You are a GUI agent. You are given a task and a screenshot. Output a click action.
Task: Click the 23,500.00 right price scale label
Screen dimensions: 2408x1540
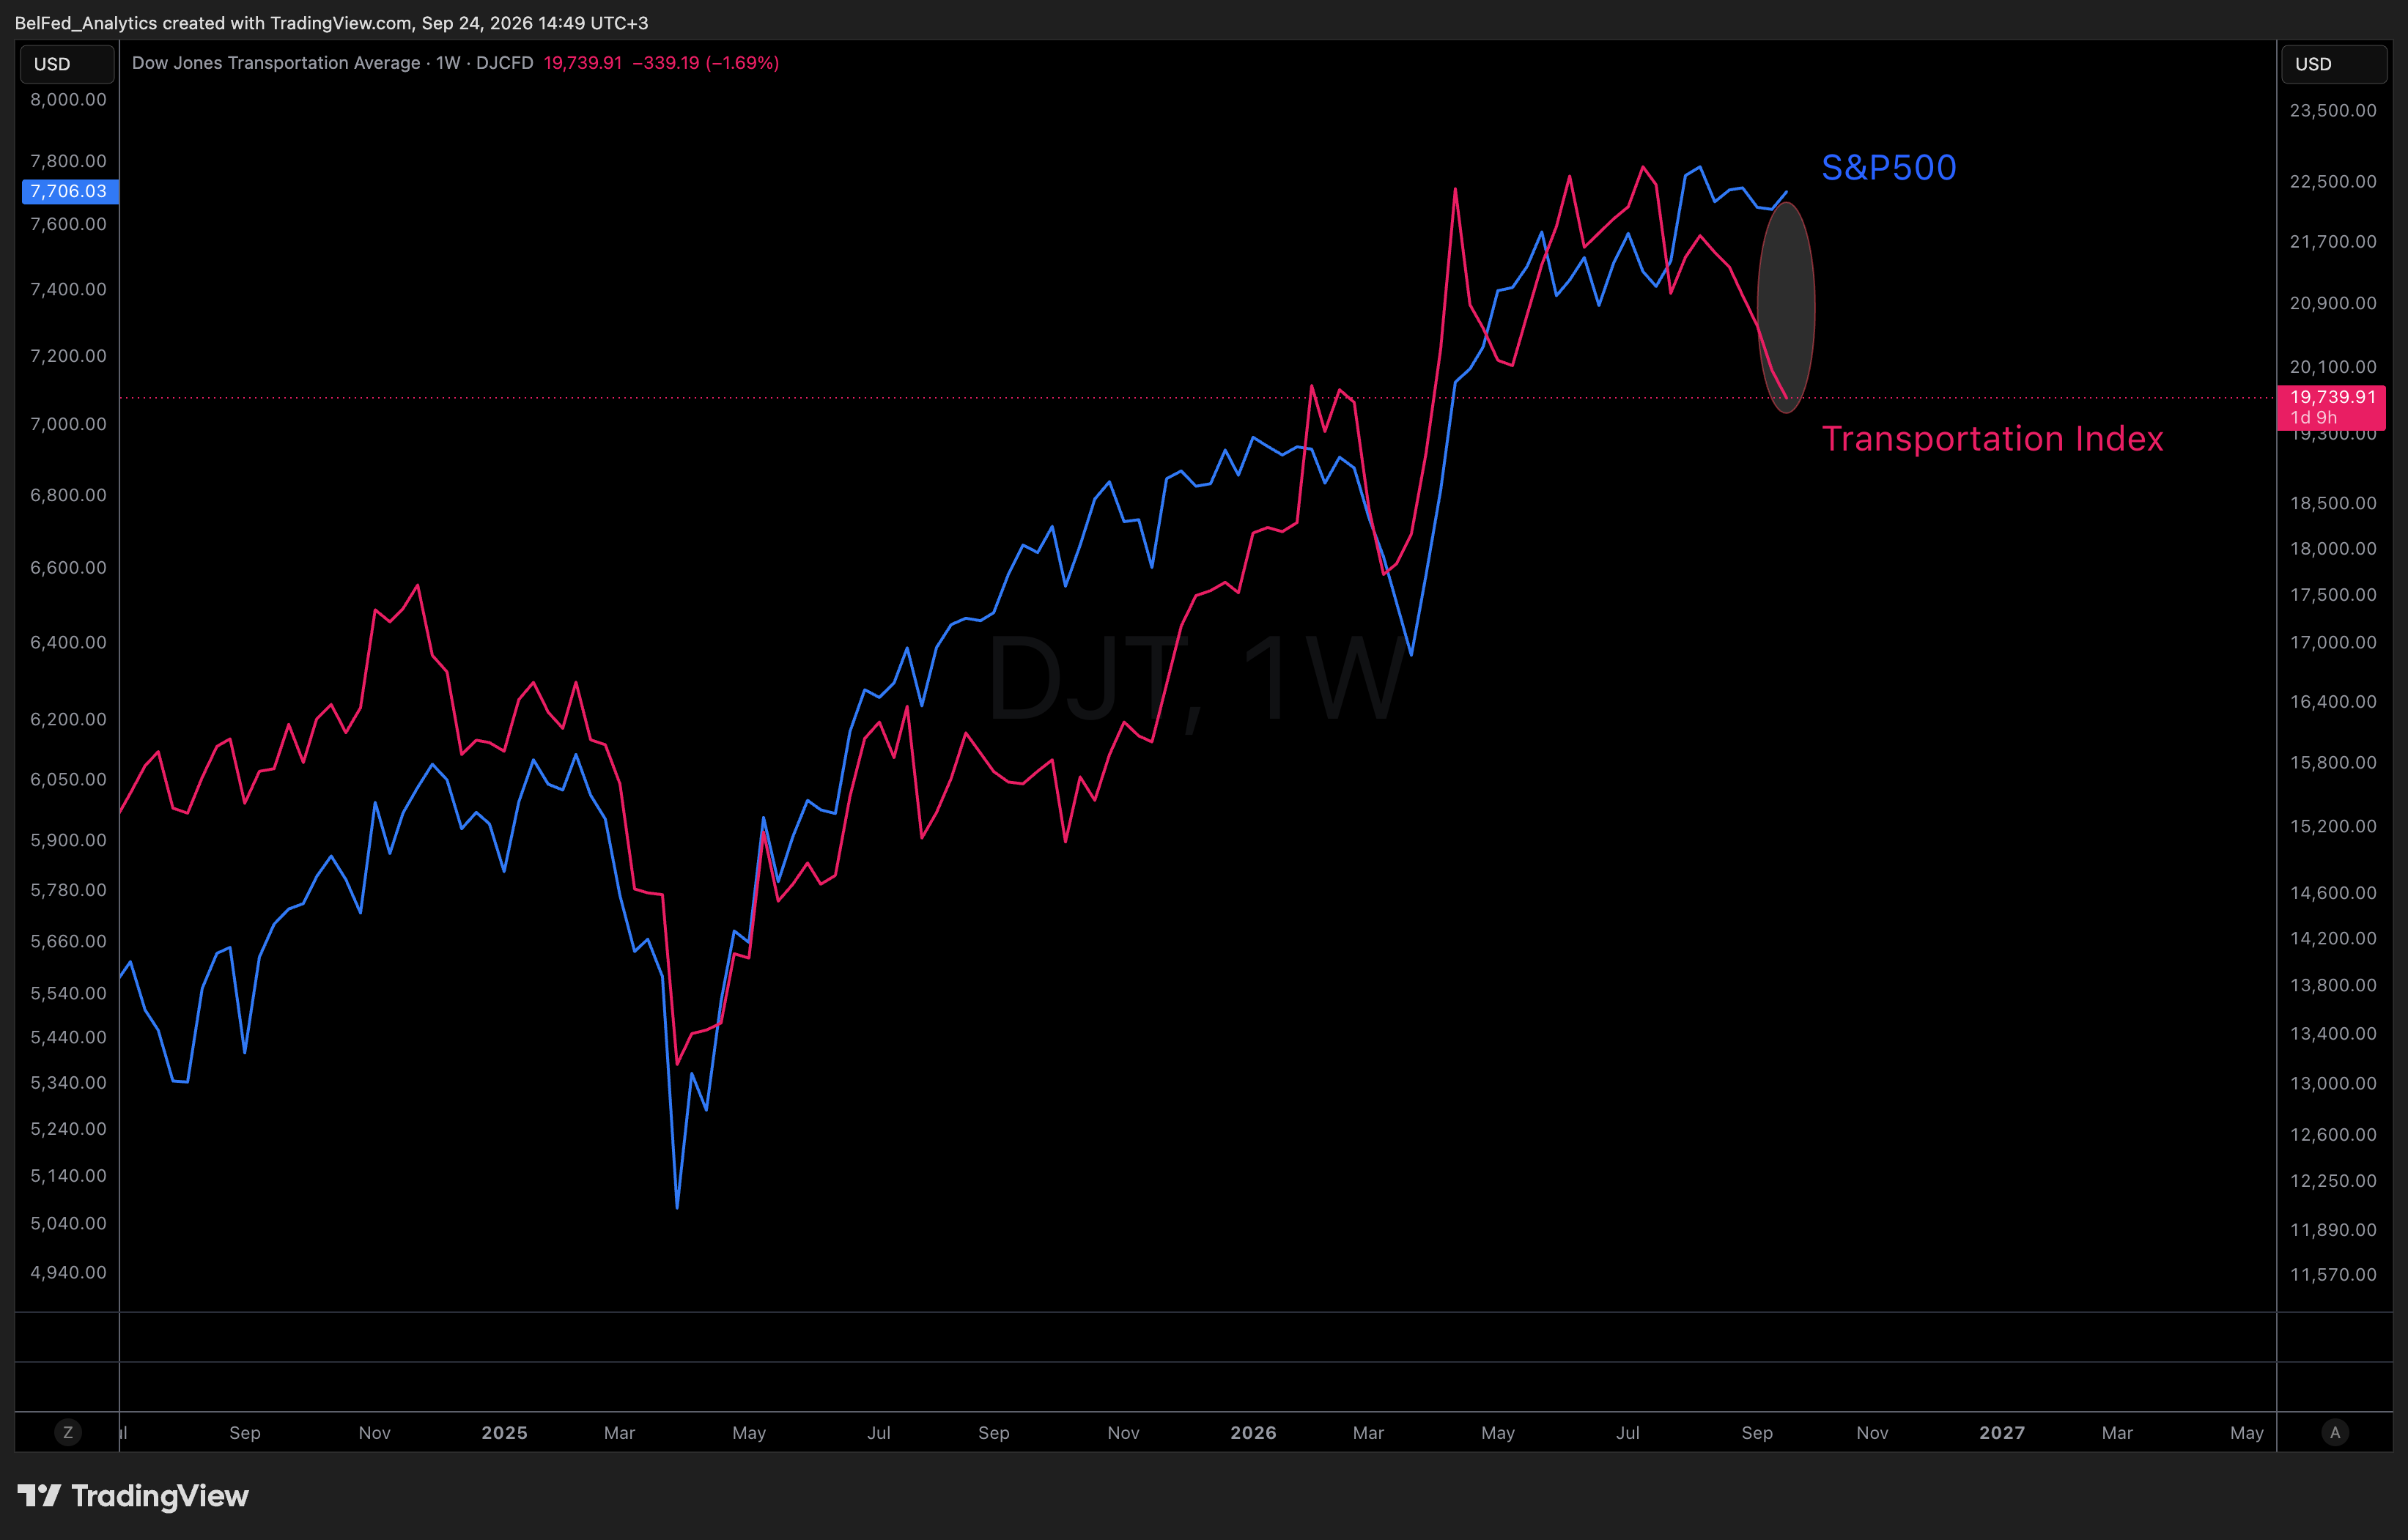tap(2333, 110)
